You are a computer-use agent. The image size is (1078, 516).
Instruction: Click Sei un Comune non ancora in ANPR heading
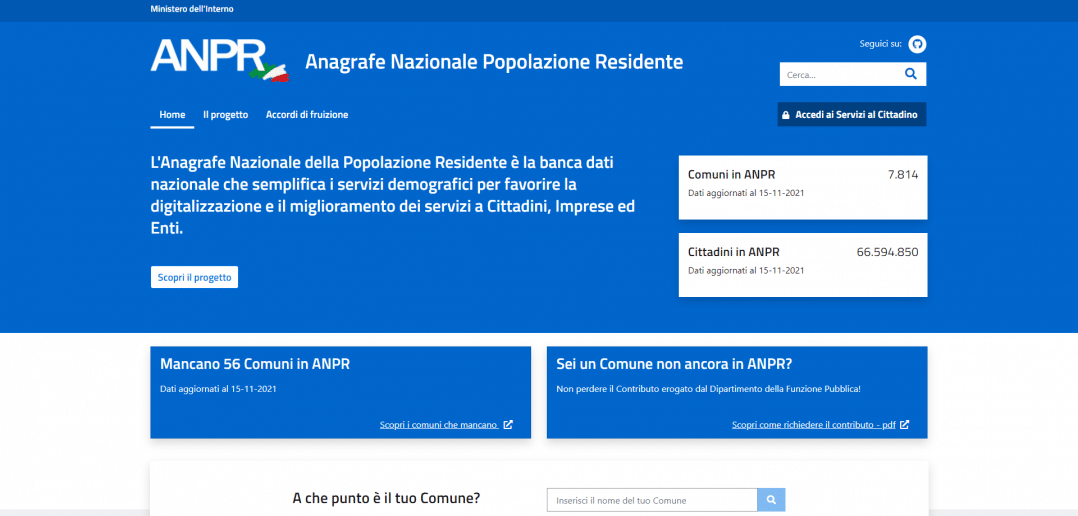(x=674, y=364)
